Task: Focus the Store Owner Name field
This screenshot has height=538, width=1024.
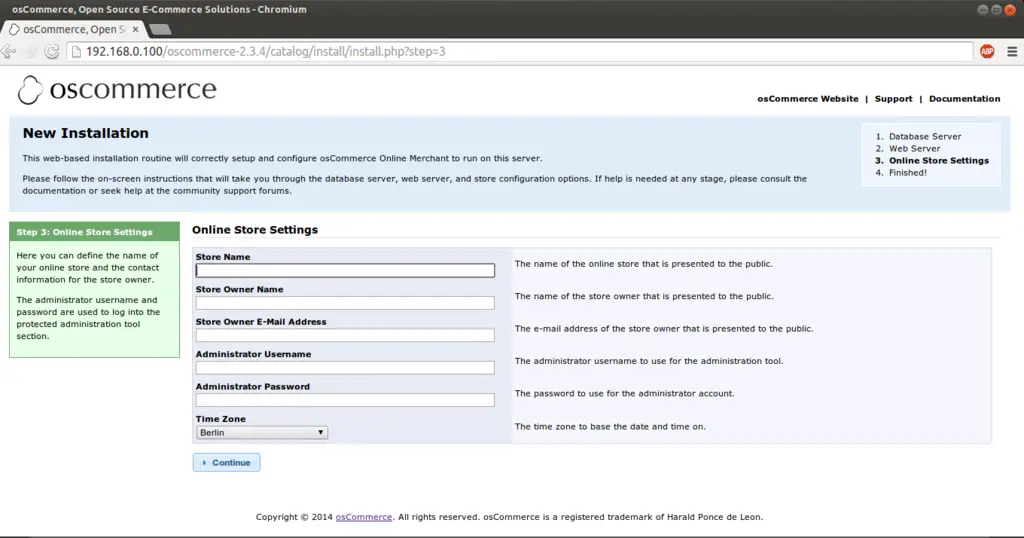Action: [345, 303]
